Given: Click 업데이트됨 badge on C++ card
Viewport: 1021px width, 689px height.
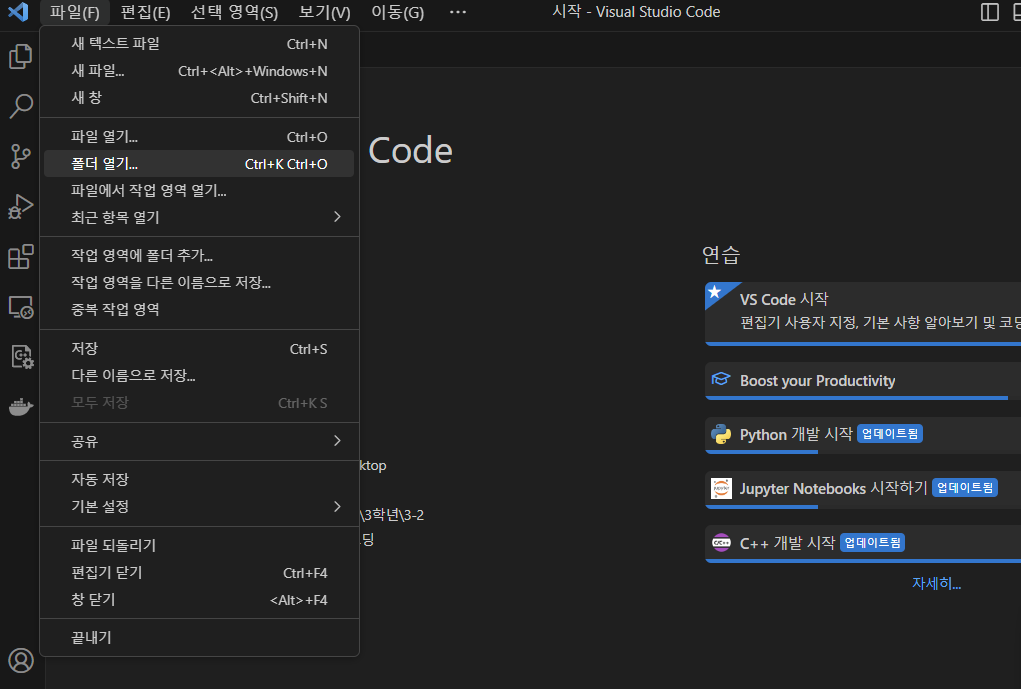Looking at the screenshot, I should coord(873,542).
